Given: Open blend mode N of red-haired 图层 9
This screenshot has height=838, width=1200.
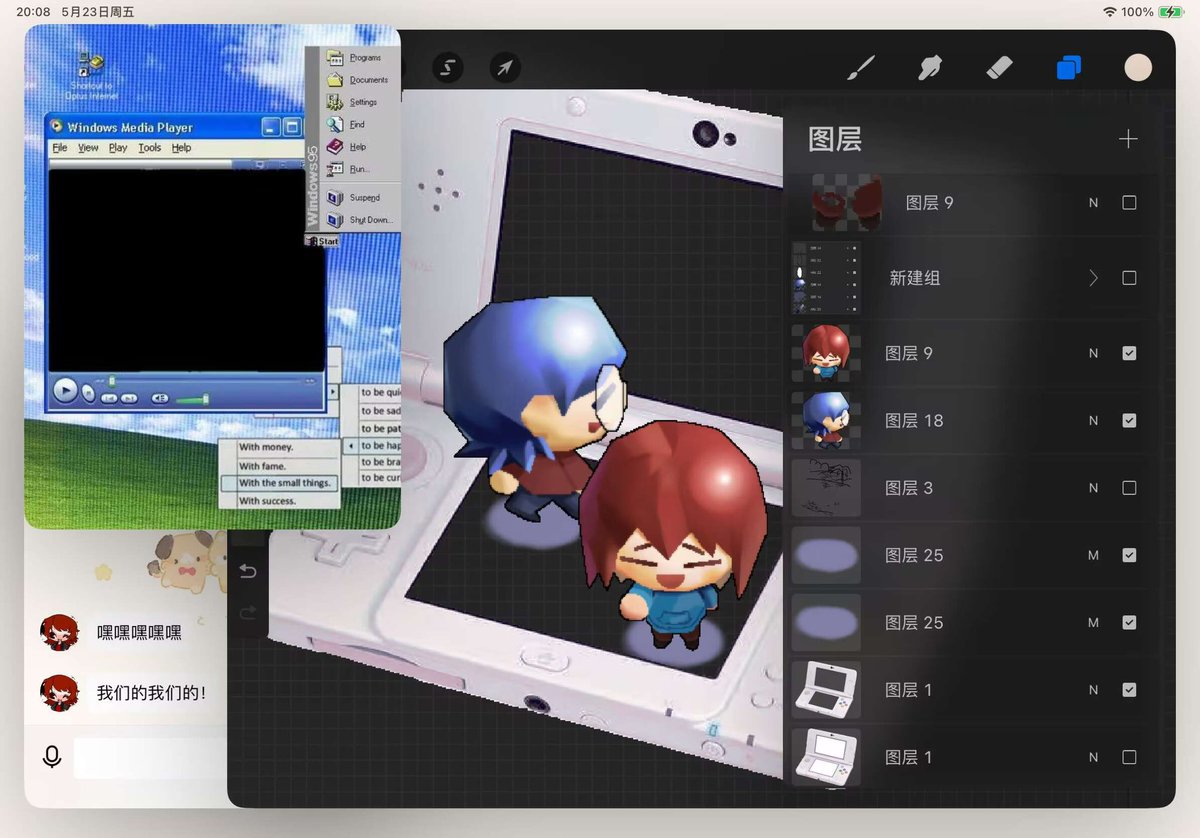Looking at the screenshot, I should 1093,353.
